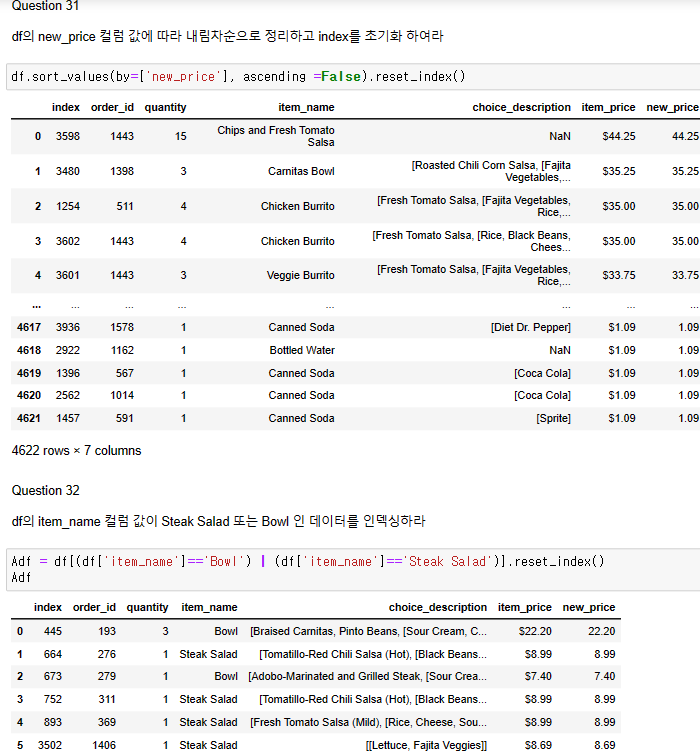Click the $8.69 item price cell

coord(538,745)
